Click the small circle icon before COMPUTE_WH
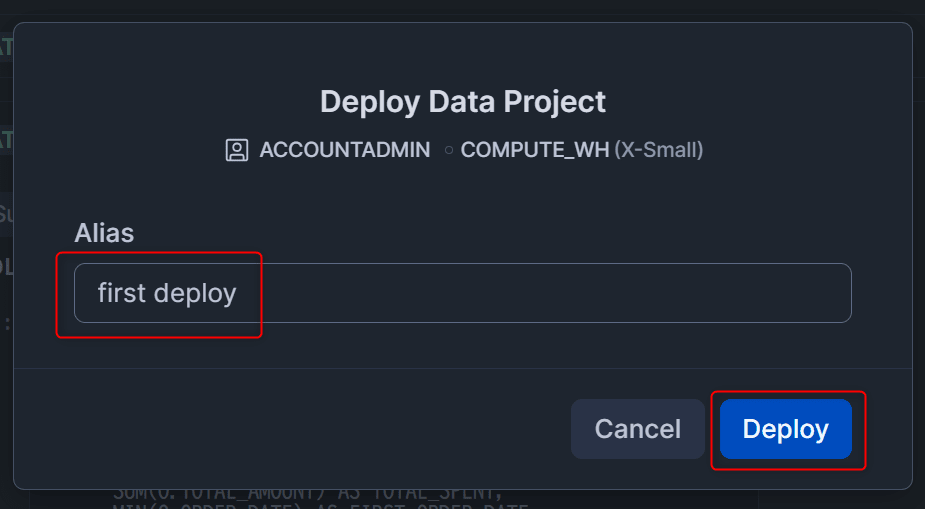925x509 pixels. tap(449, 150)
